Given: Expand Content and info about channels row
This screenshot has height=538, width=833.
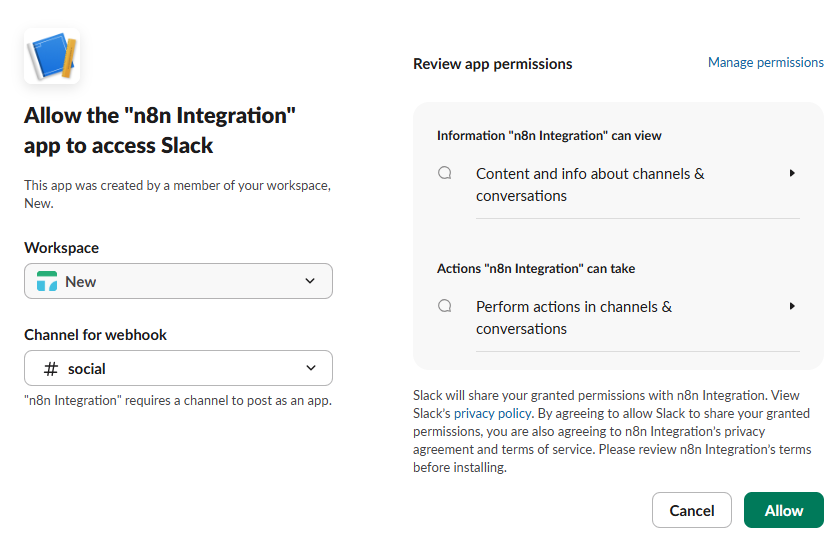Looking at the screenshot, I should point(618,185).
